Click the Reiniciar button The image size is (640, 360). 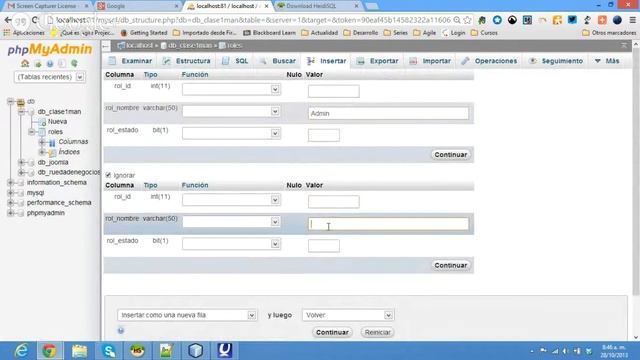click(x=378, y=332)
